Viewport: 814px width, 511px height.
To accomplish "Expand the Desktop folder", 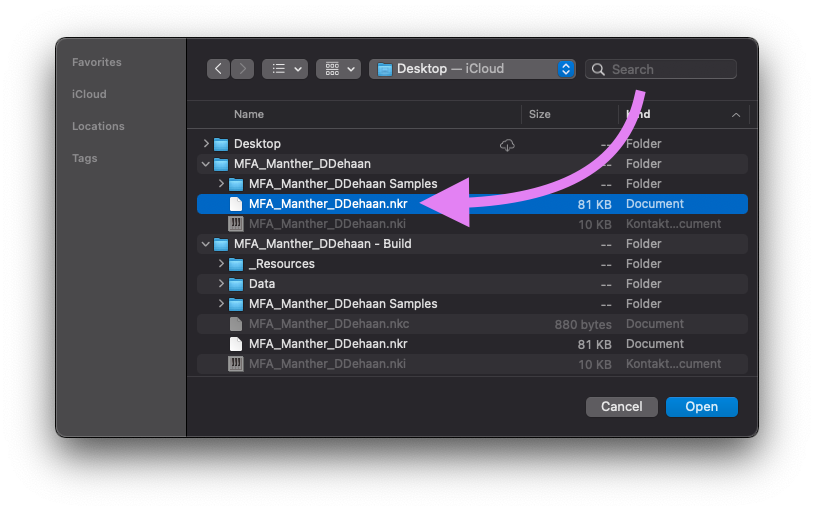I will tap(206, 144).
